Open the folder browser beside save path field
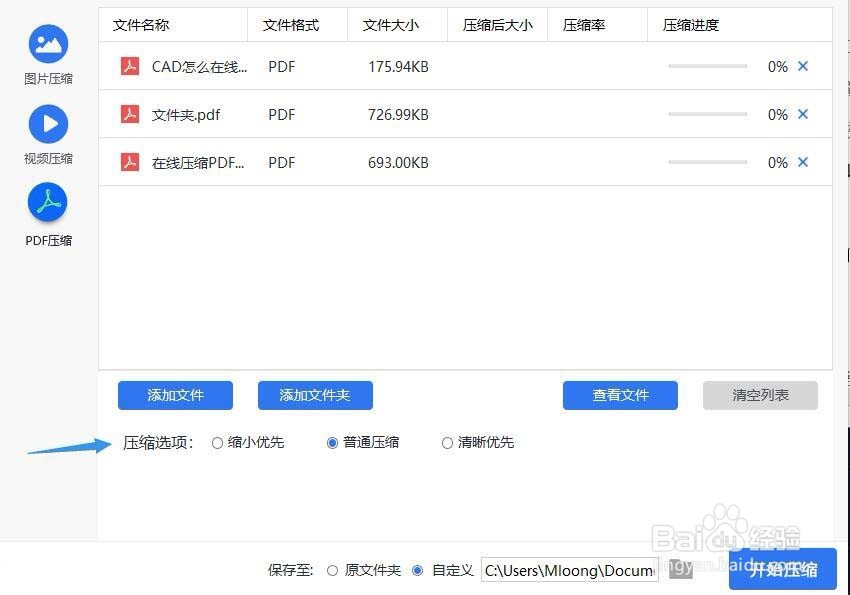Viewport: 850px width, 595px height. 681,570
